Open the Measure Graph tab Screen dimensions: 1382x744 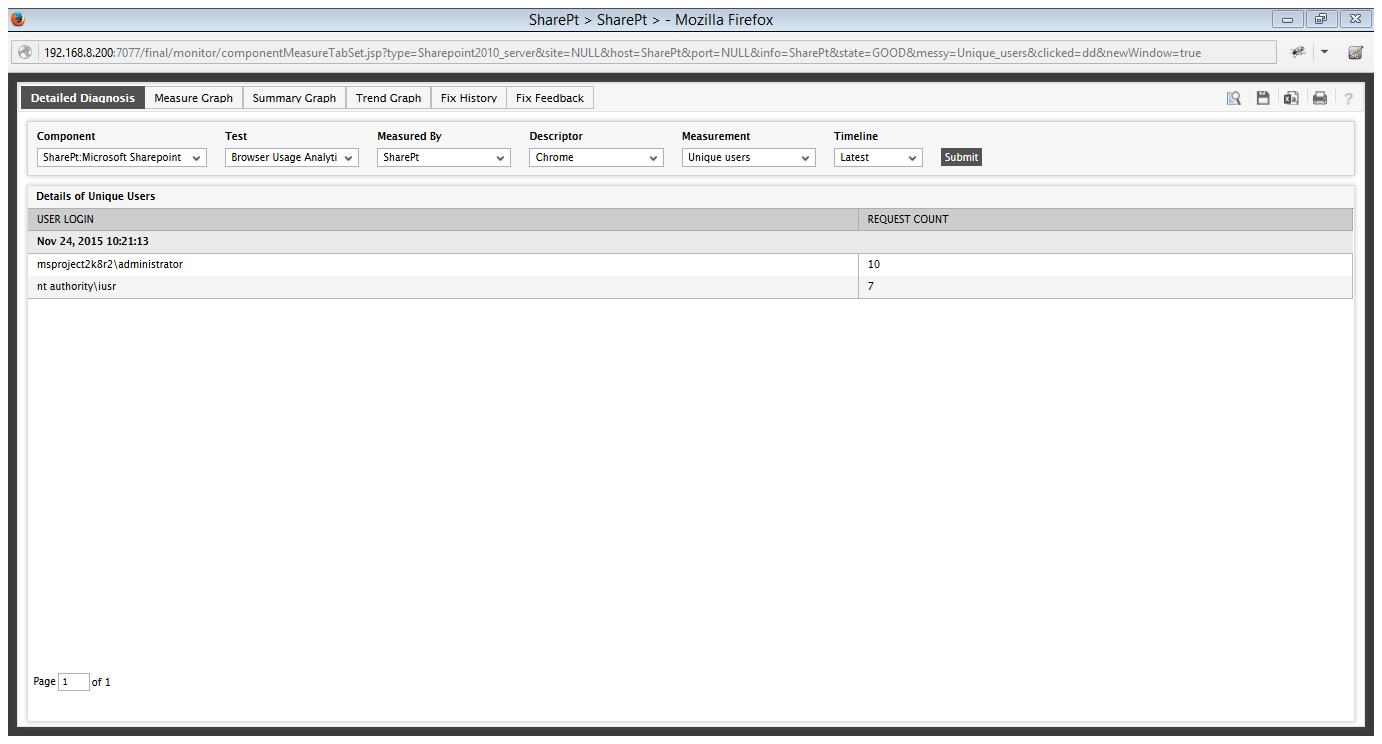(x=194, y=98)
